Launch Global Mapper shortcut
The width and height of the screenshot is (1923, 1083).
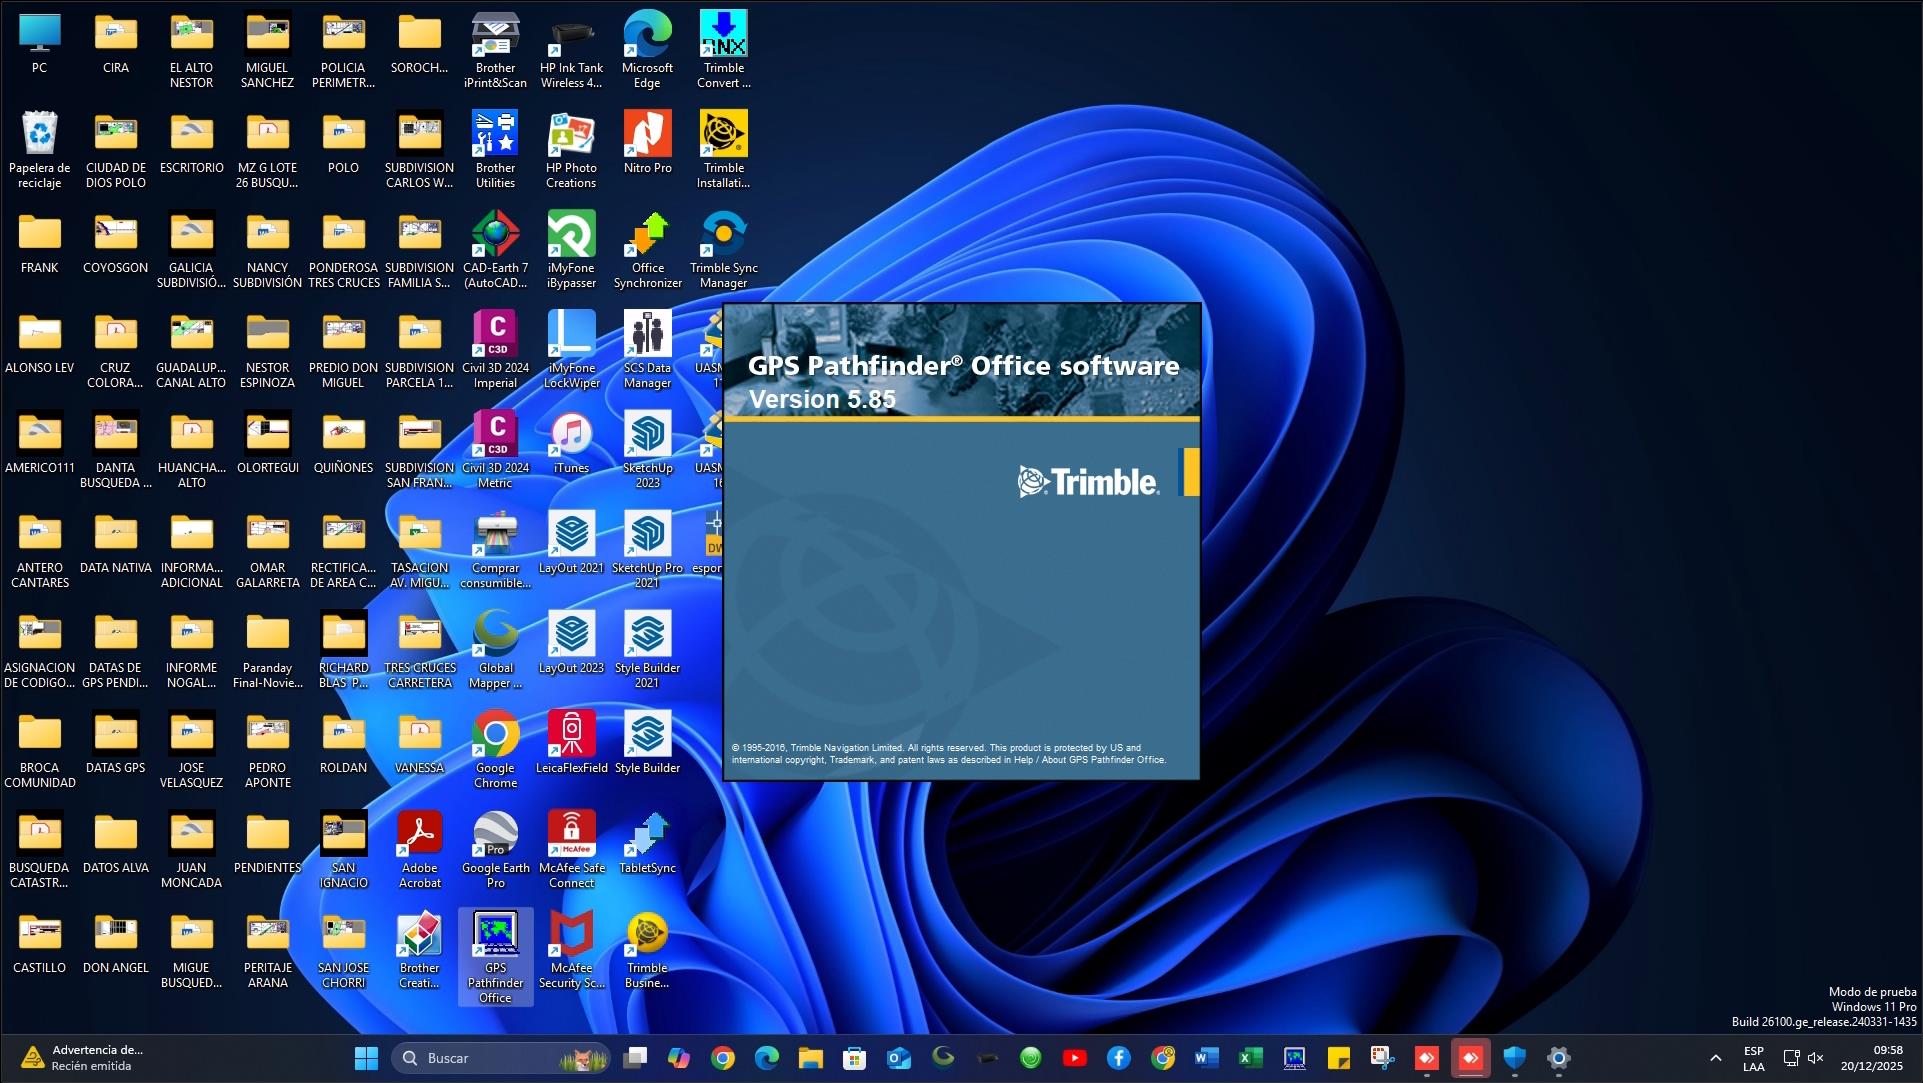(495, 636)
